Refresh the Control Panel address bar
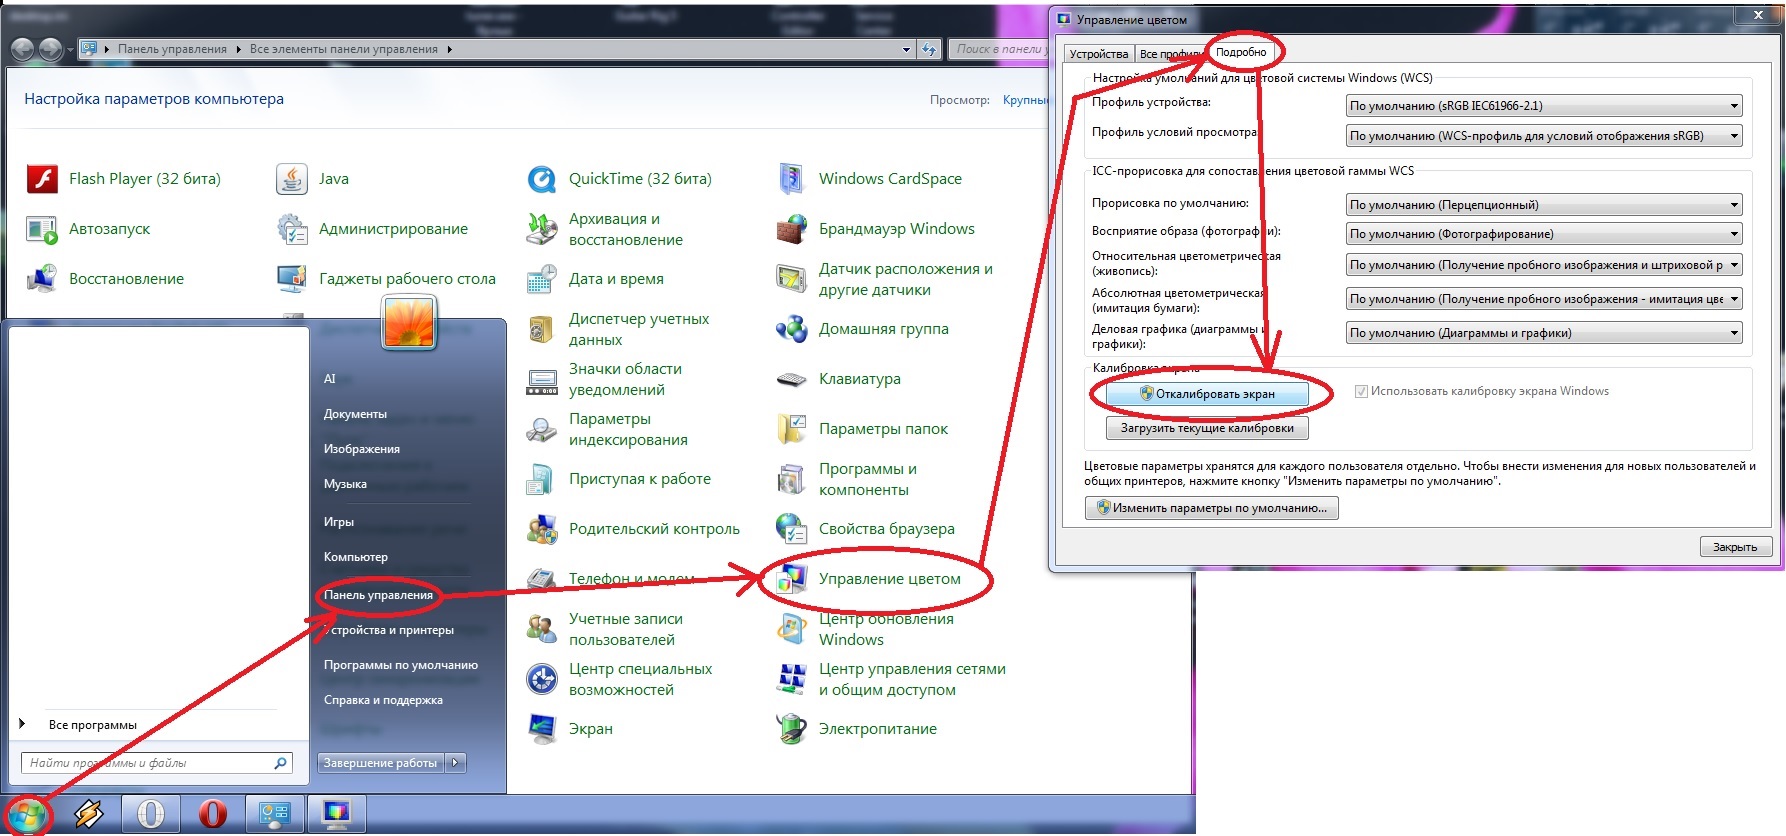Viewport: 1786px width, 836px height. [929, 49]
